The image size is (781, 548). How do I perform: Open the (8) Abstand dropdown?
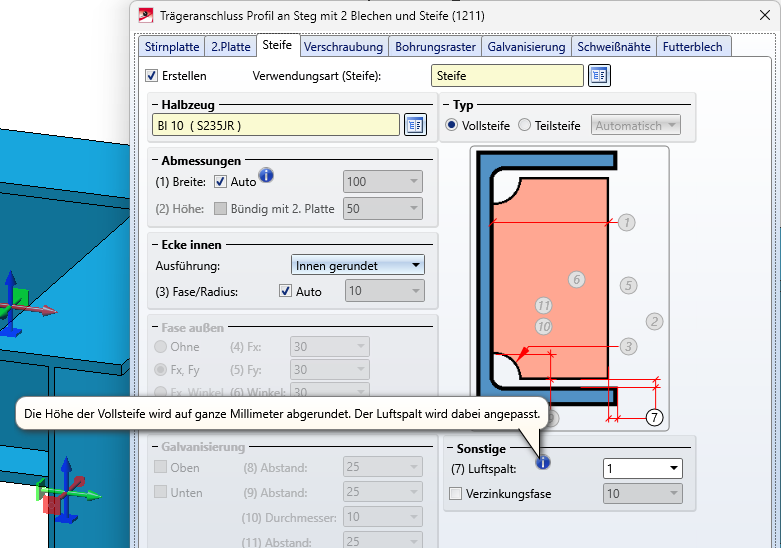[383, 467]
